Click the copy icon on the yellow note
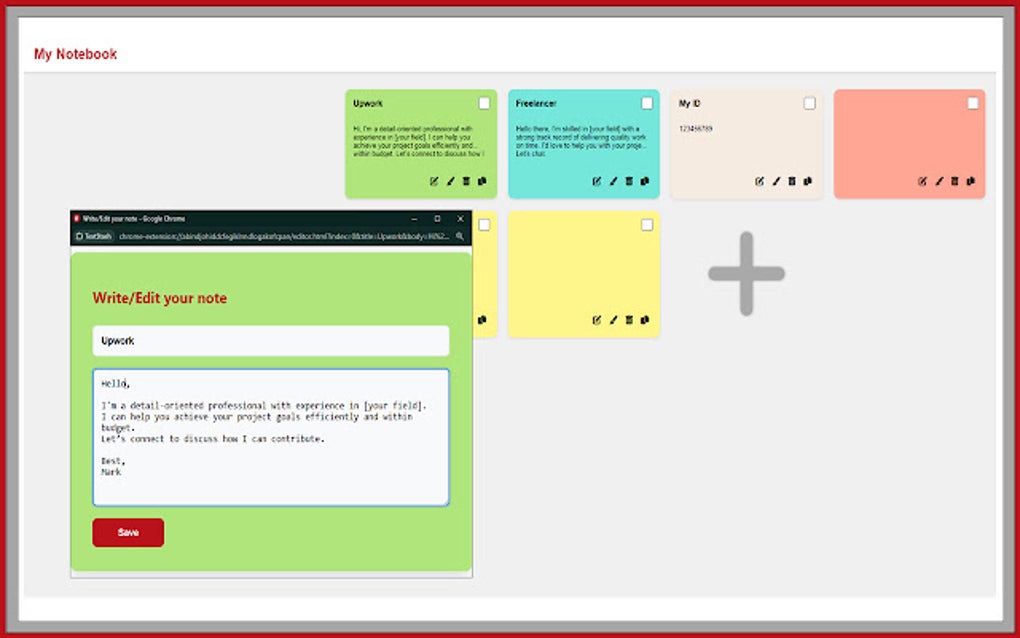This screenshot has height=638, width=1020. pos(645,321)
